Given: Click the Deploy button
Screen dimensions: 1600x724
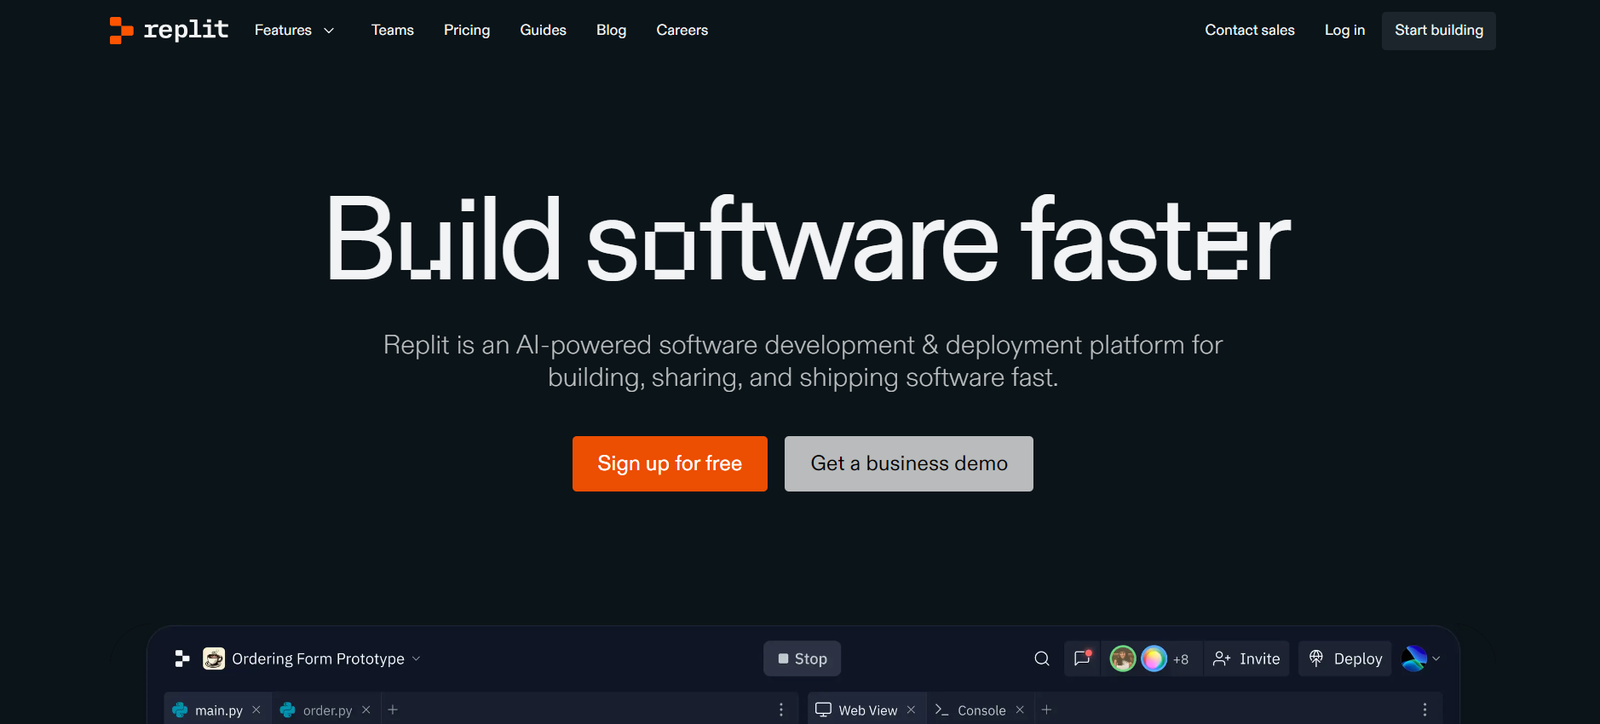Looking at the screenshot, I should (x=1345, y=658).
